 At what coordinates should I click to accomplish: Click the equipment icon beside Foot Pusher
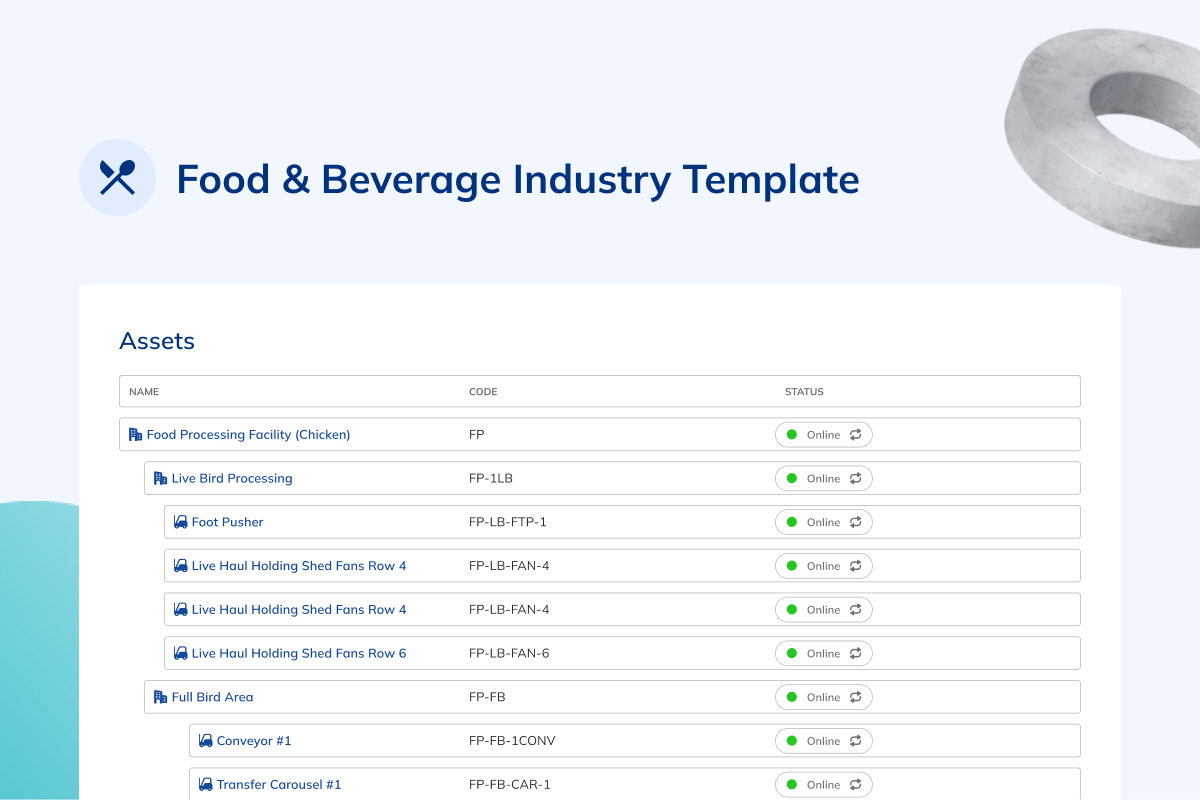click(181, 522)
